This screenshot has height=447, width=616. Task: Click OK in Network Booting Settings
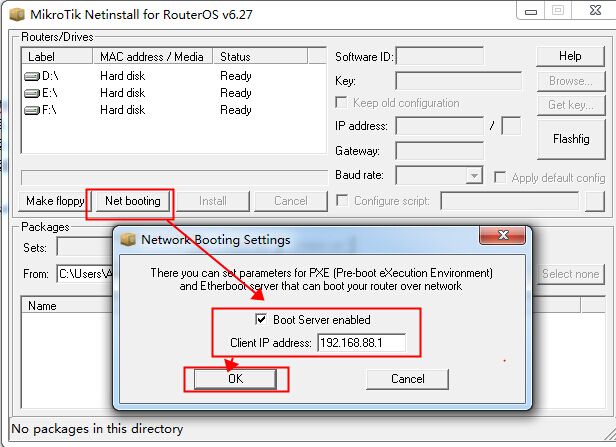pos(235,379)
